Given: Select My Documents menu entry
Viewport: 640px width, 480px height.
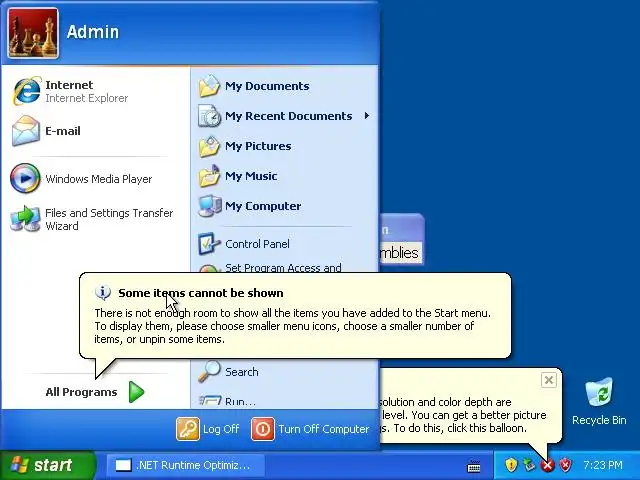Looking at the screenshot, I should (x=284, y=86).
